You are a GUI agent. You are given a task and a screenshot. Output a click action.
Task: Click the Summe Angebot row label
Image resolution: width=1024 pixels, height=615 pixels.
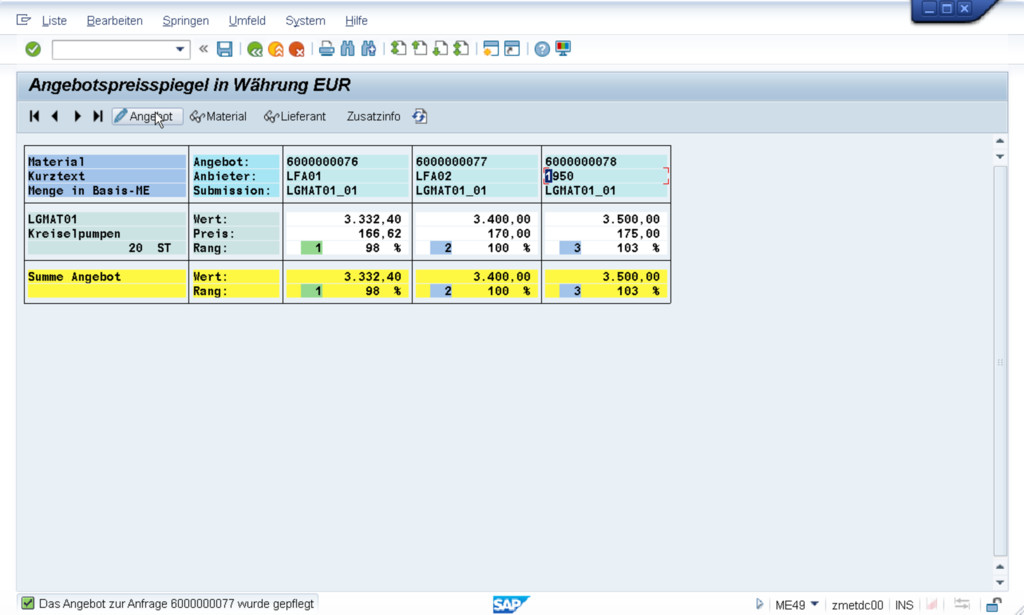click(74, 277)
